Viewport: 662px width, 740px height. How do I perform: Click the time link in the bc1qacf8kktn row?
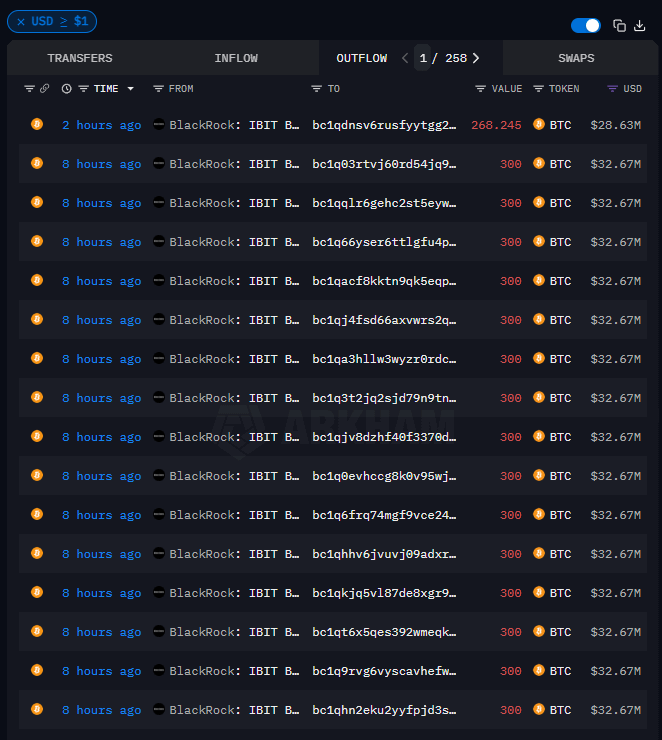(101, 281)
